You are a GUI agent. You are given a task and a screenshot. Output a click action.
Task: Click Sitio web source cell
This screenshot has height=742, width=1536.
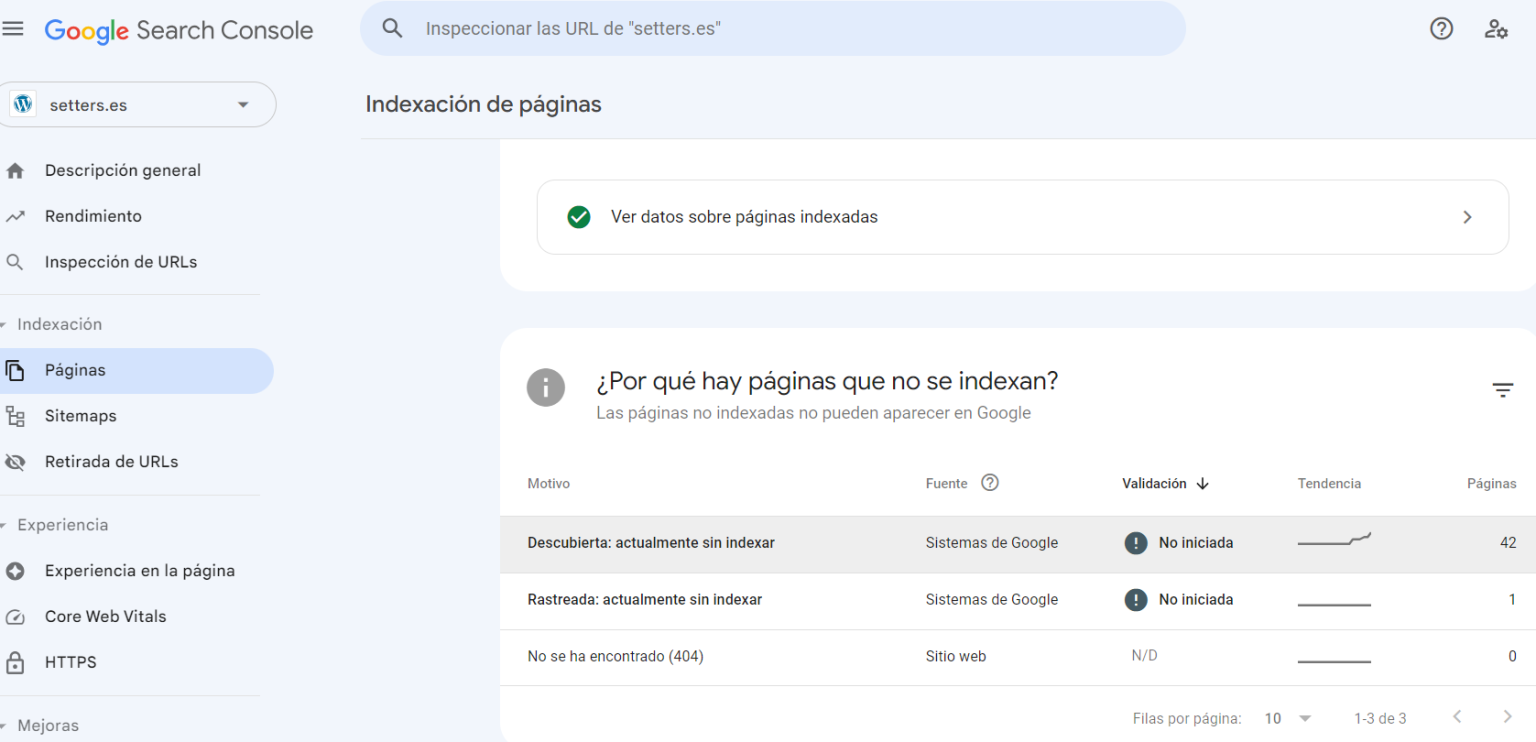pyautogui.click(x=955, y=657)
